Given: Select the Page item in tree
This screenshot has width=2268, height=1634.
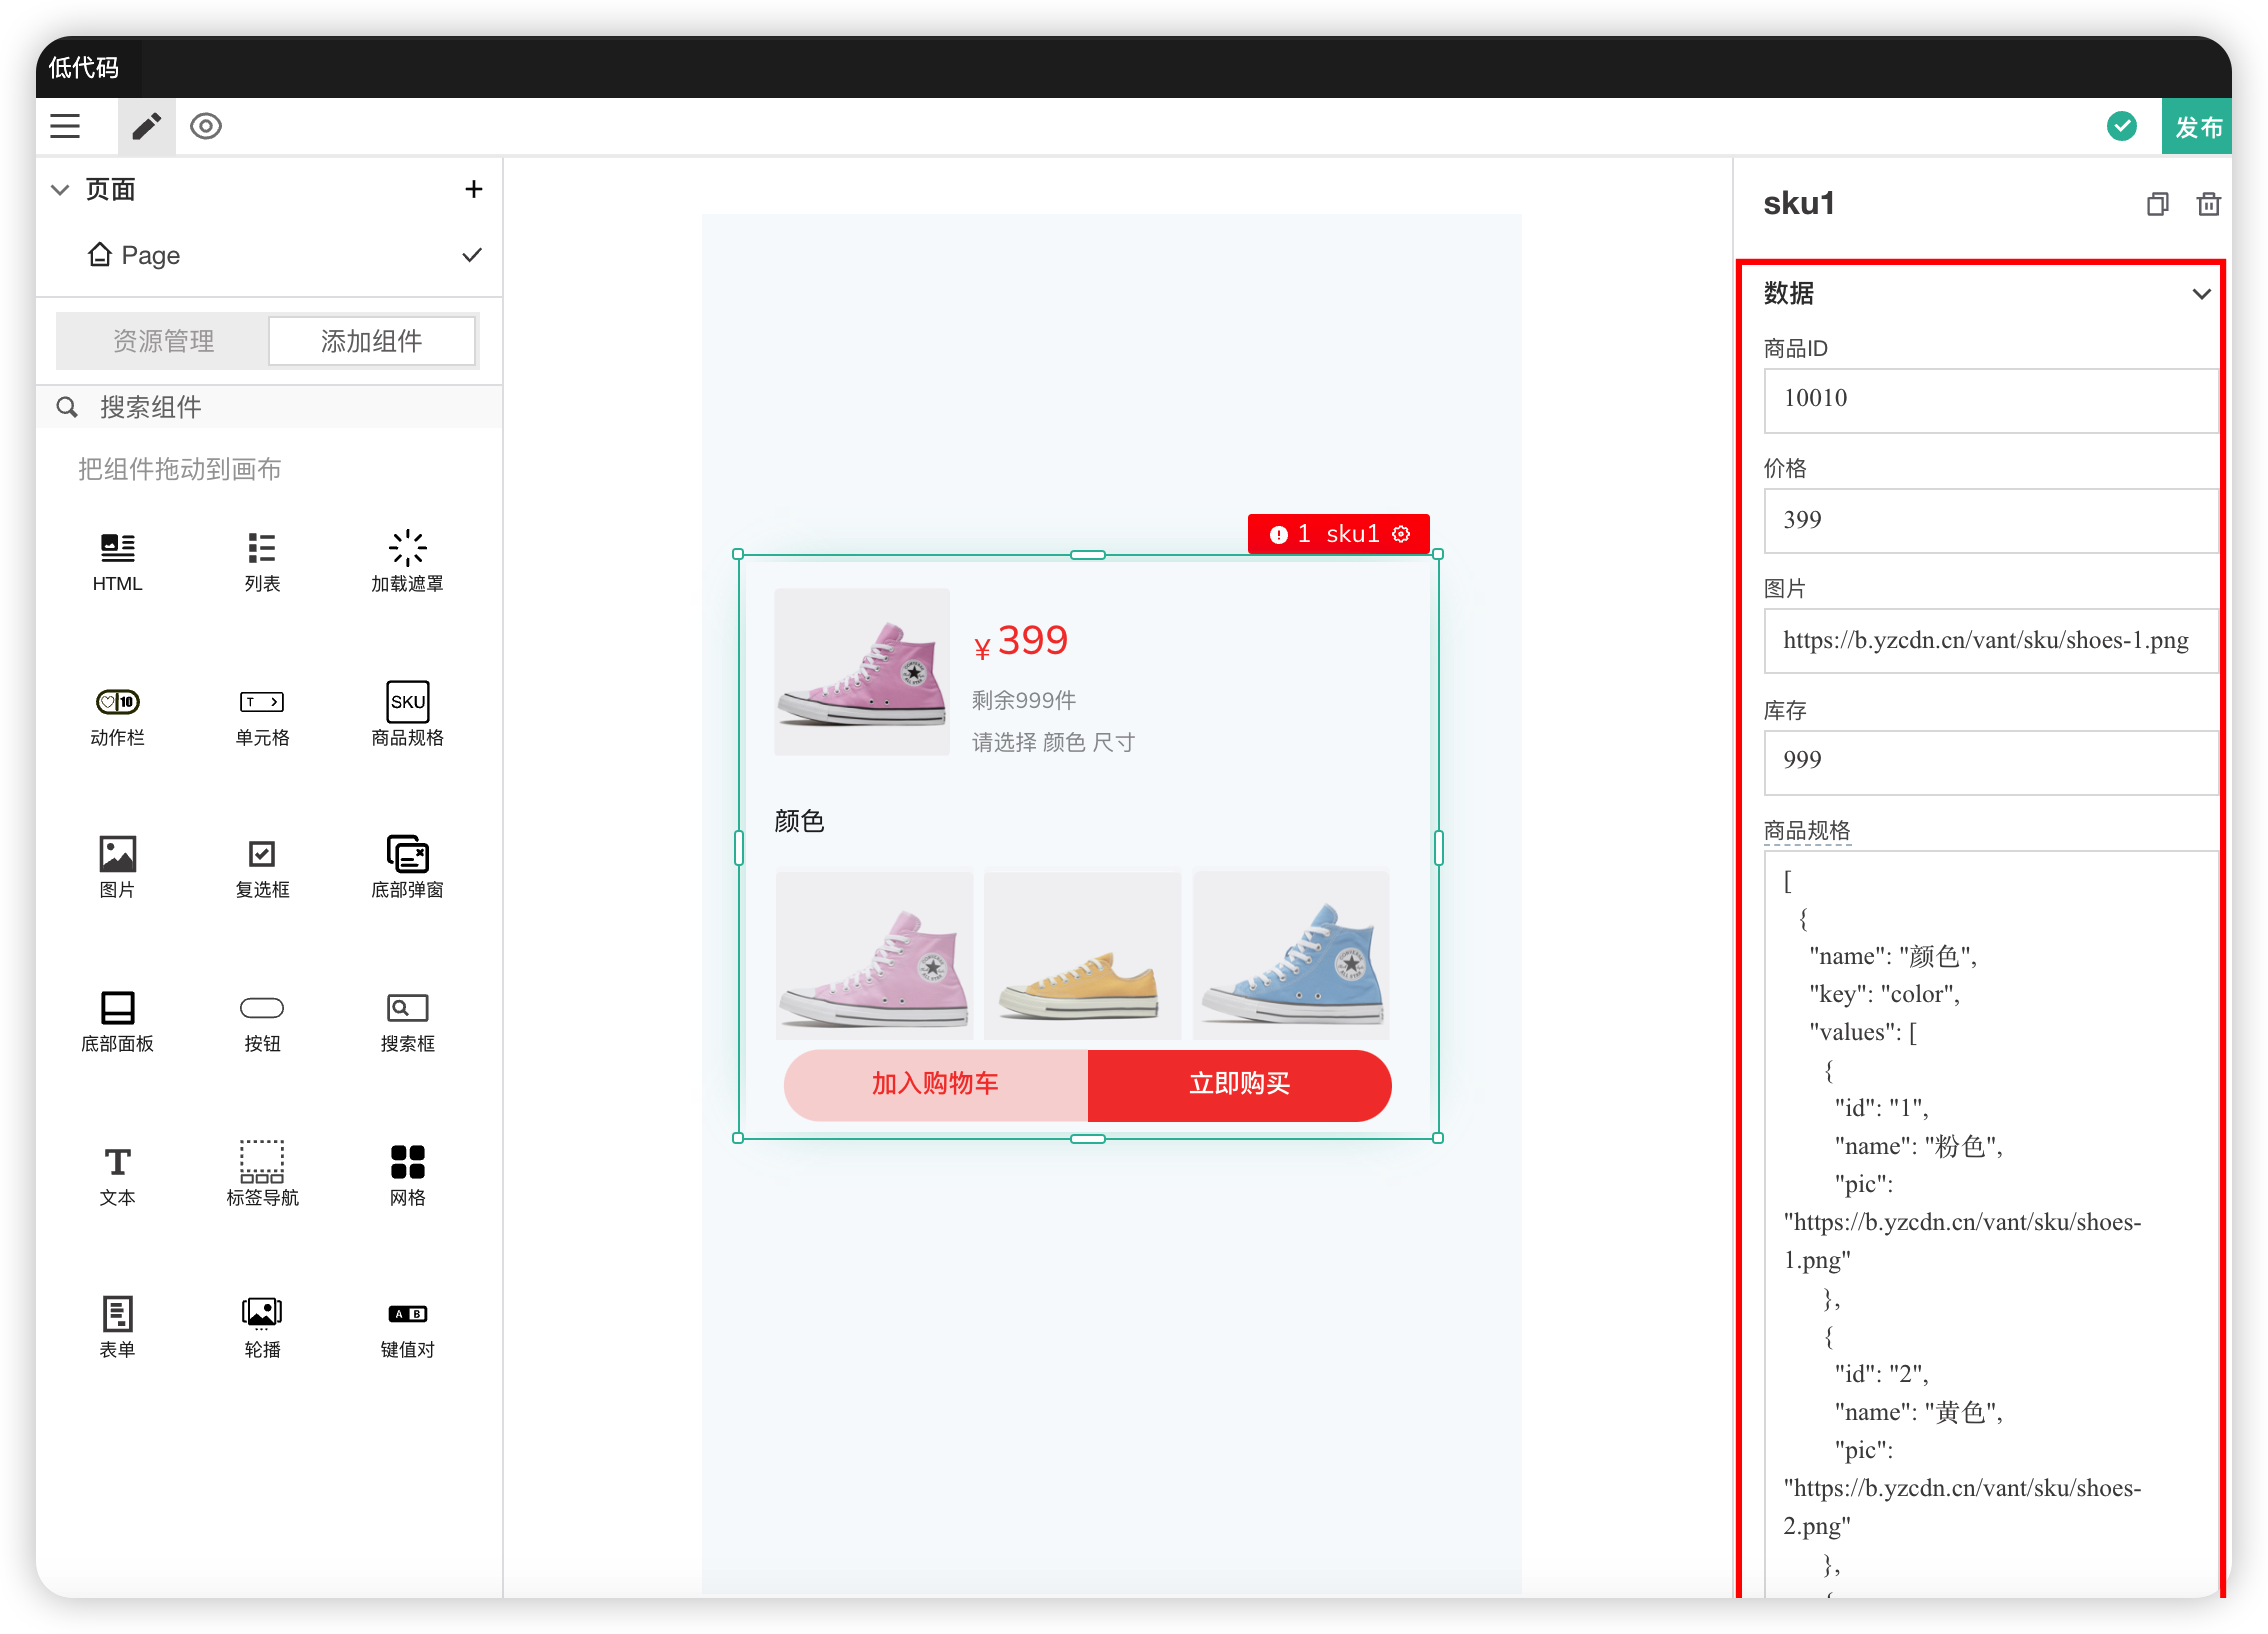Looking at the screenshot, I should coord(150,255).
